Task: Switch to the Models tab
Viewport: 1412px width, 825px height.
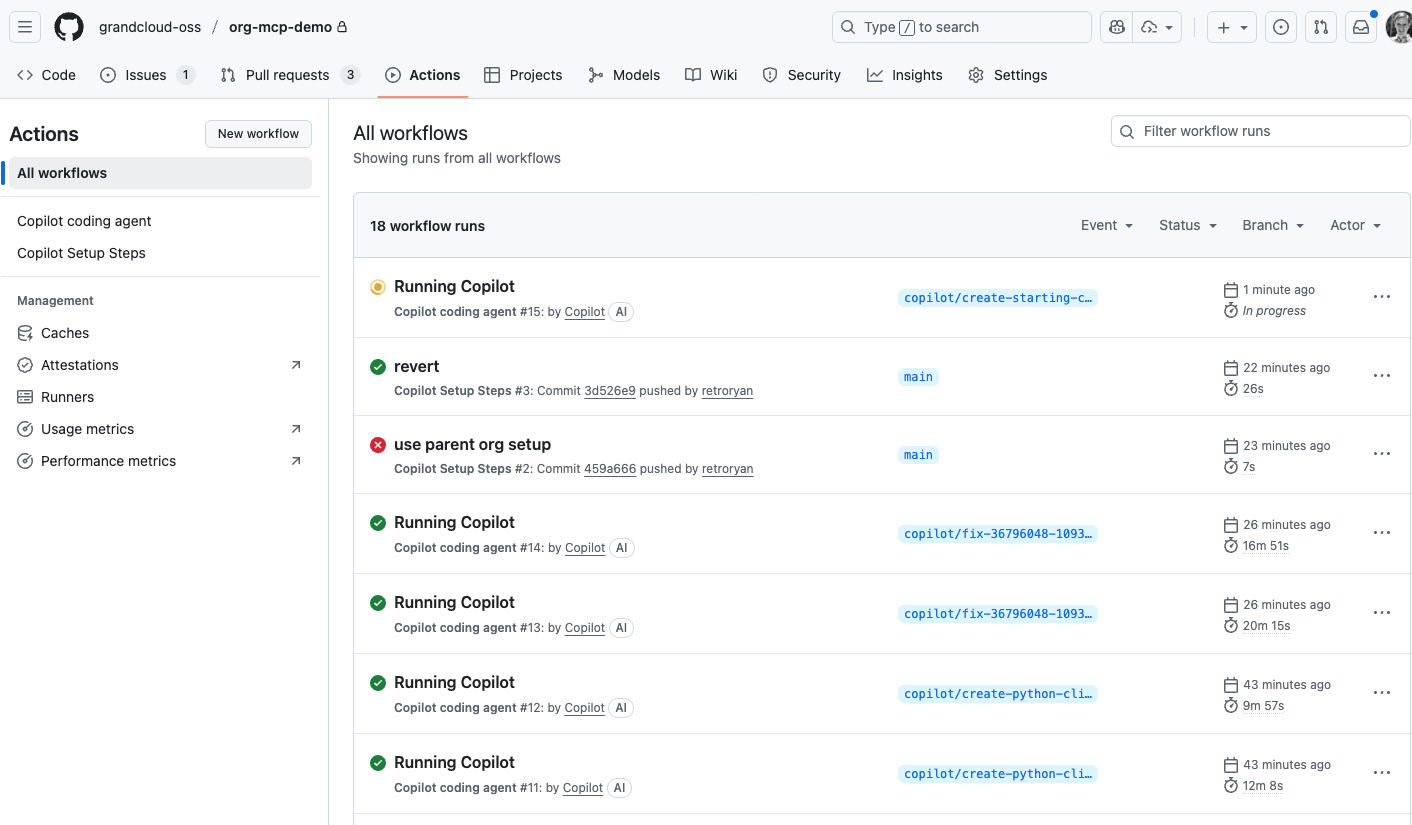Action: [624, 75]
